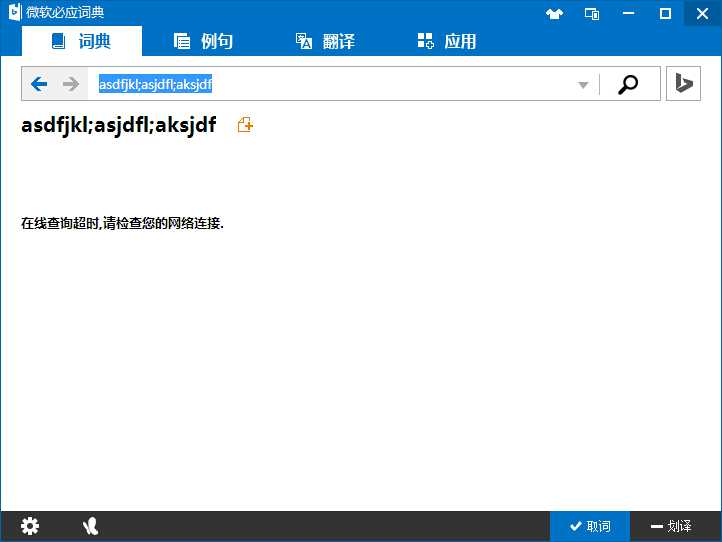This screenshot has width=722, height=542.
Task: Click the search box with asdfjkl;asjdfl;aksjdf
Action: 332,84
